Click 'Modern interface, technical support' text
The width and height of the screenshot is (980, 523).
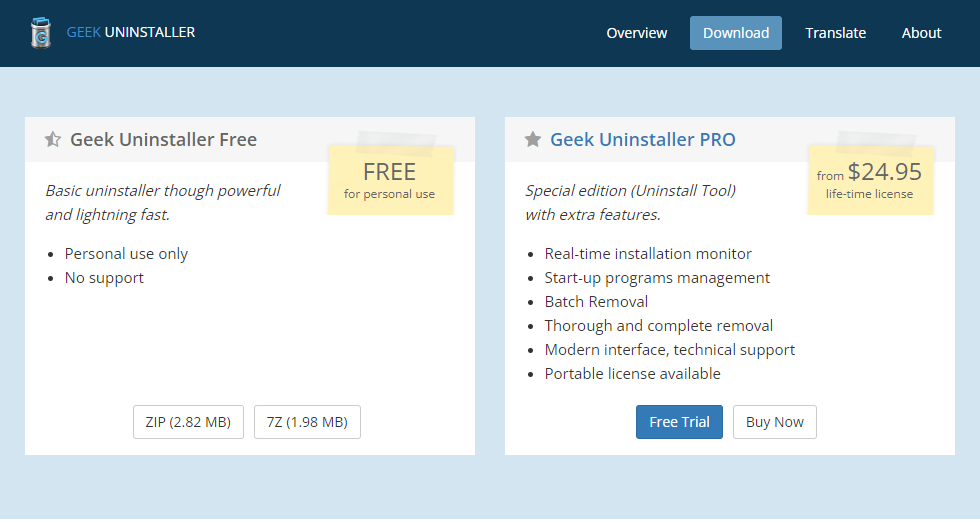point(669,349)
